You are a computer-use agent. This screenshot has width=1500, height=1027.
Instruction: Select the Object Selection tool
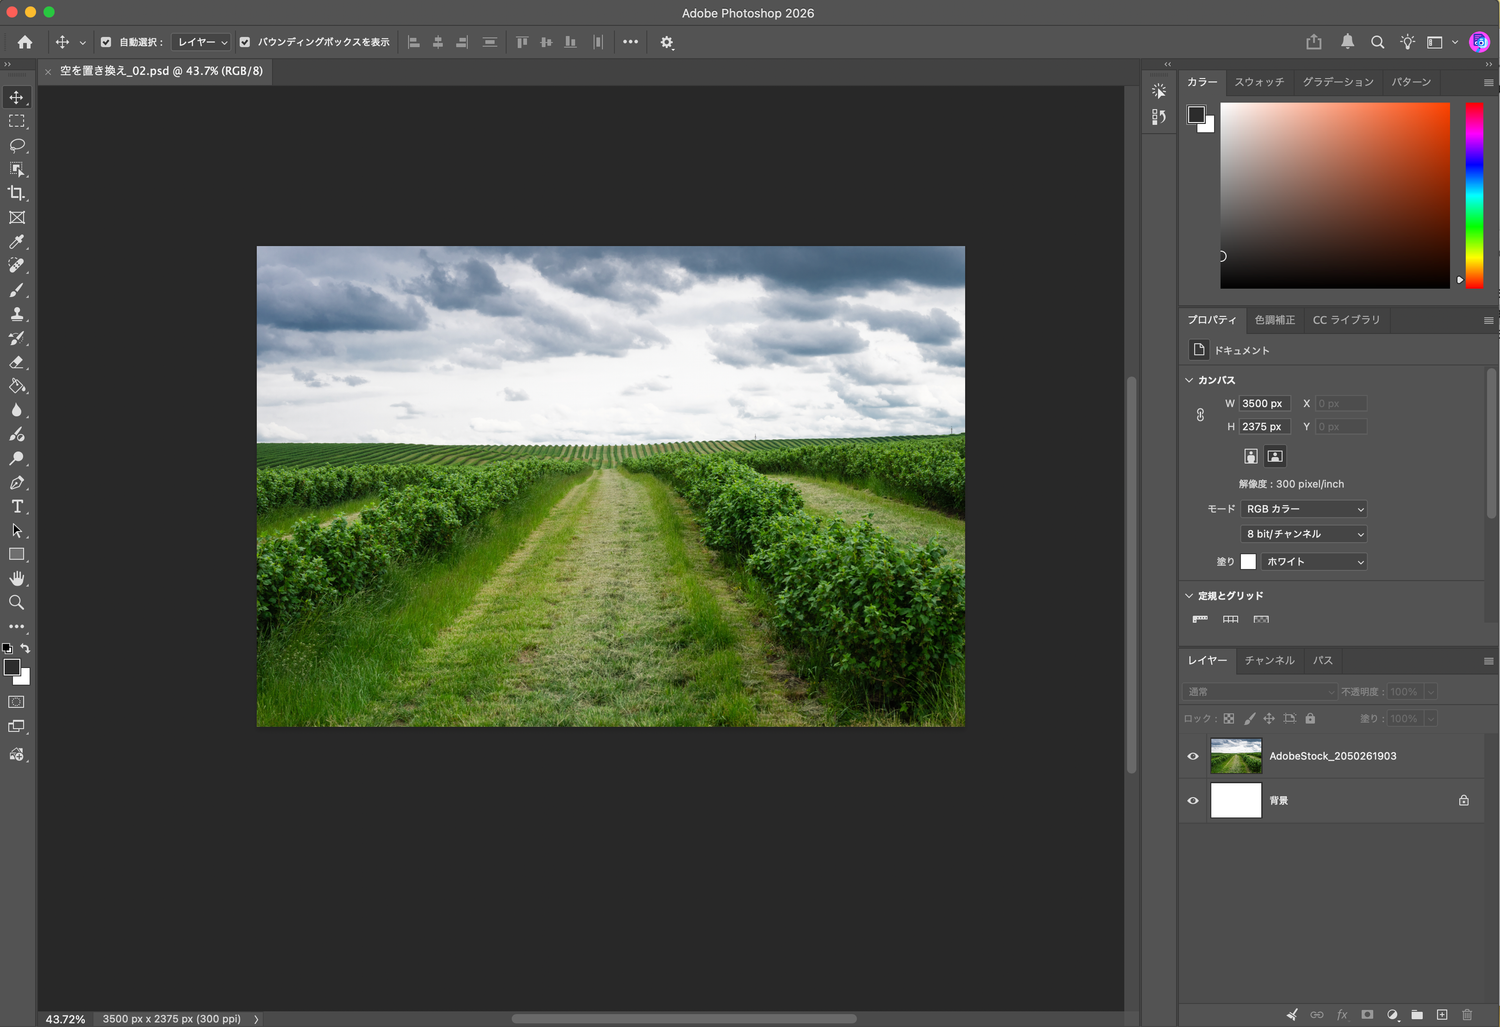pos(17,169)
